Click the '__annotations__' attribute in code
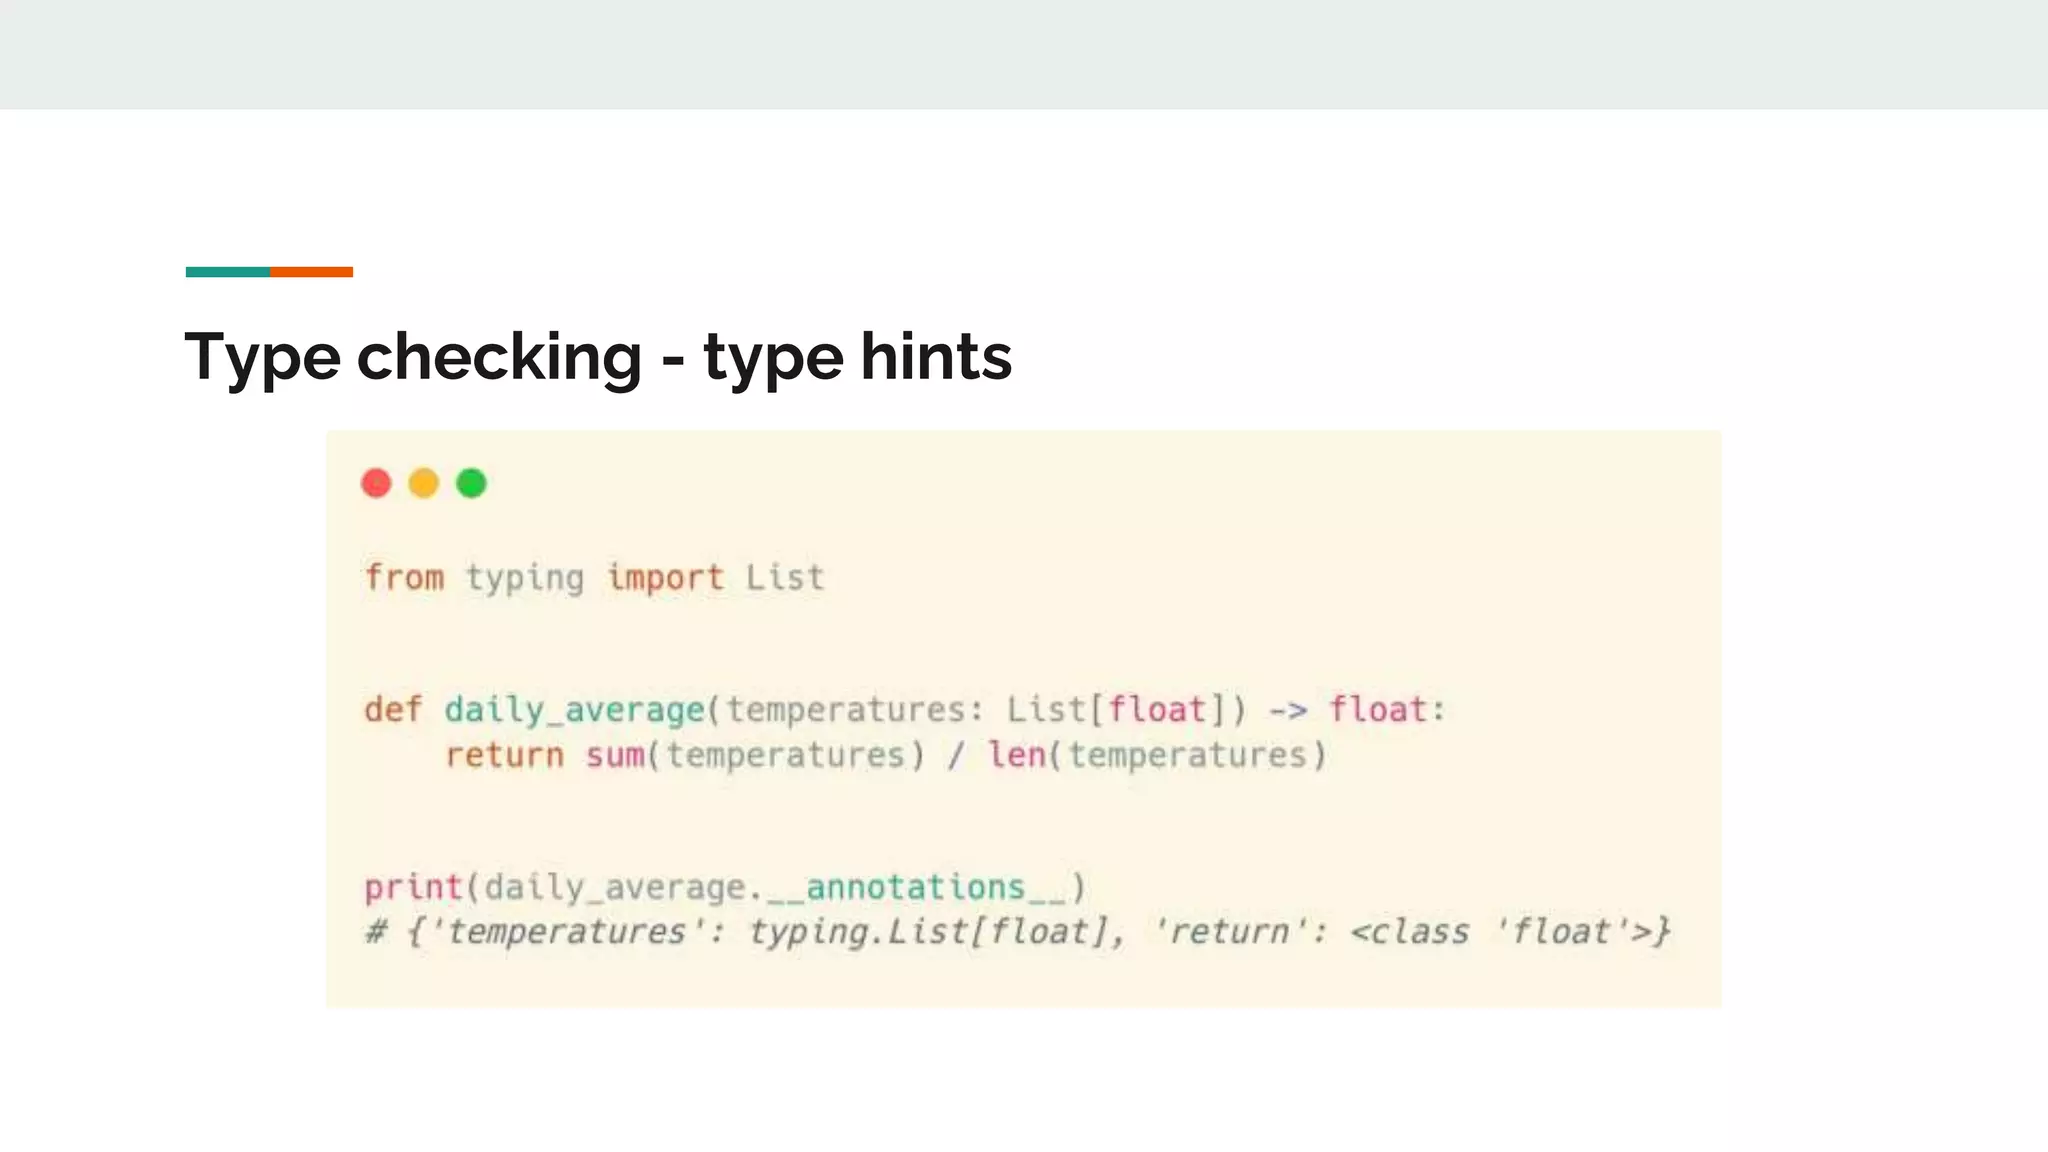2048x1152 pixels. [x=916, y=887]
